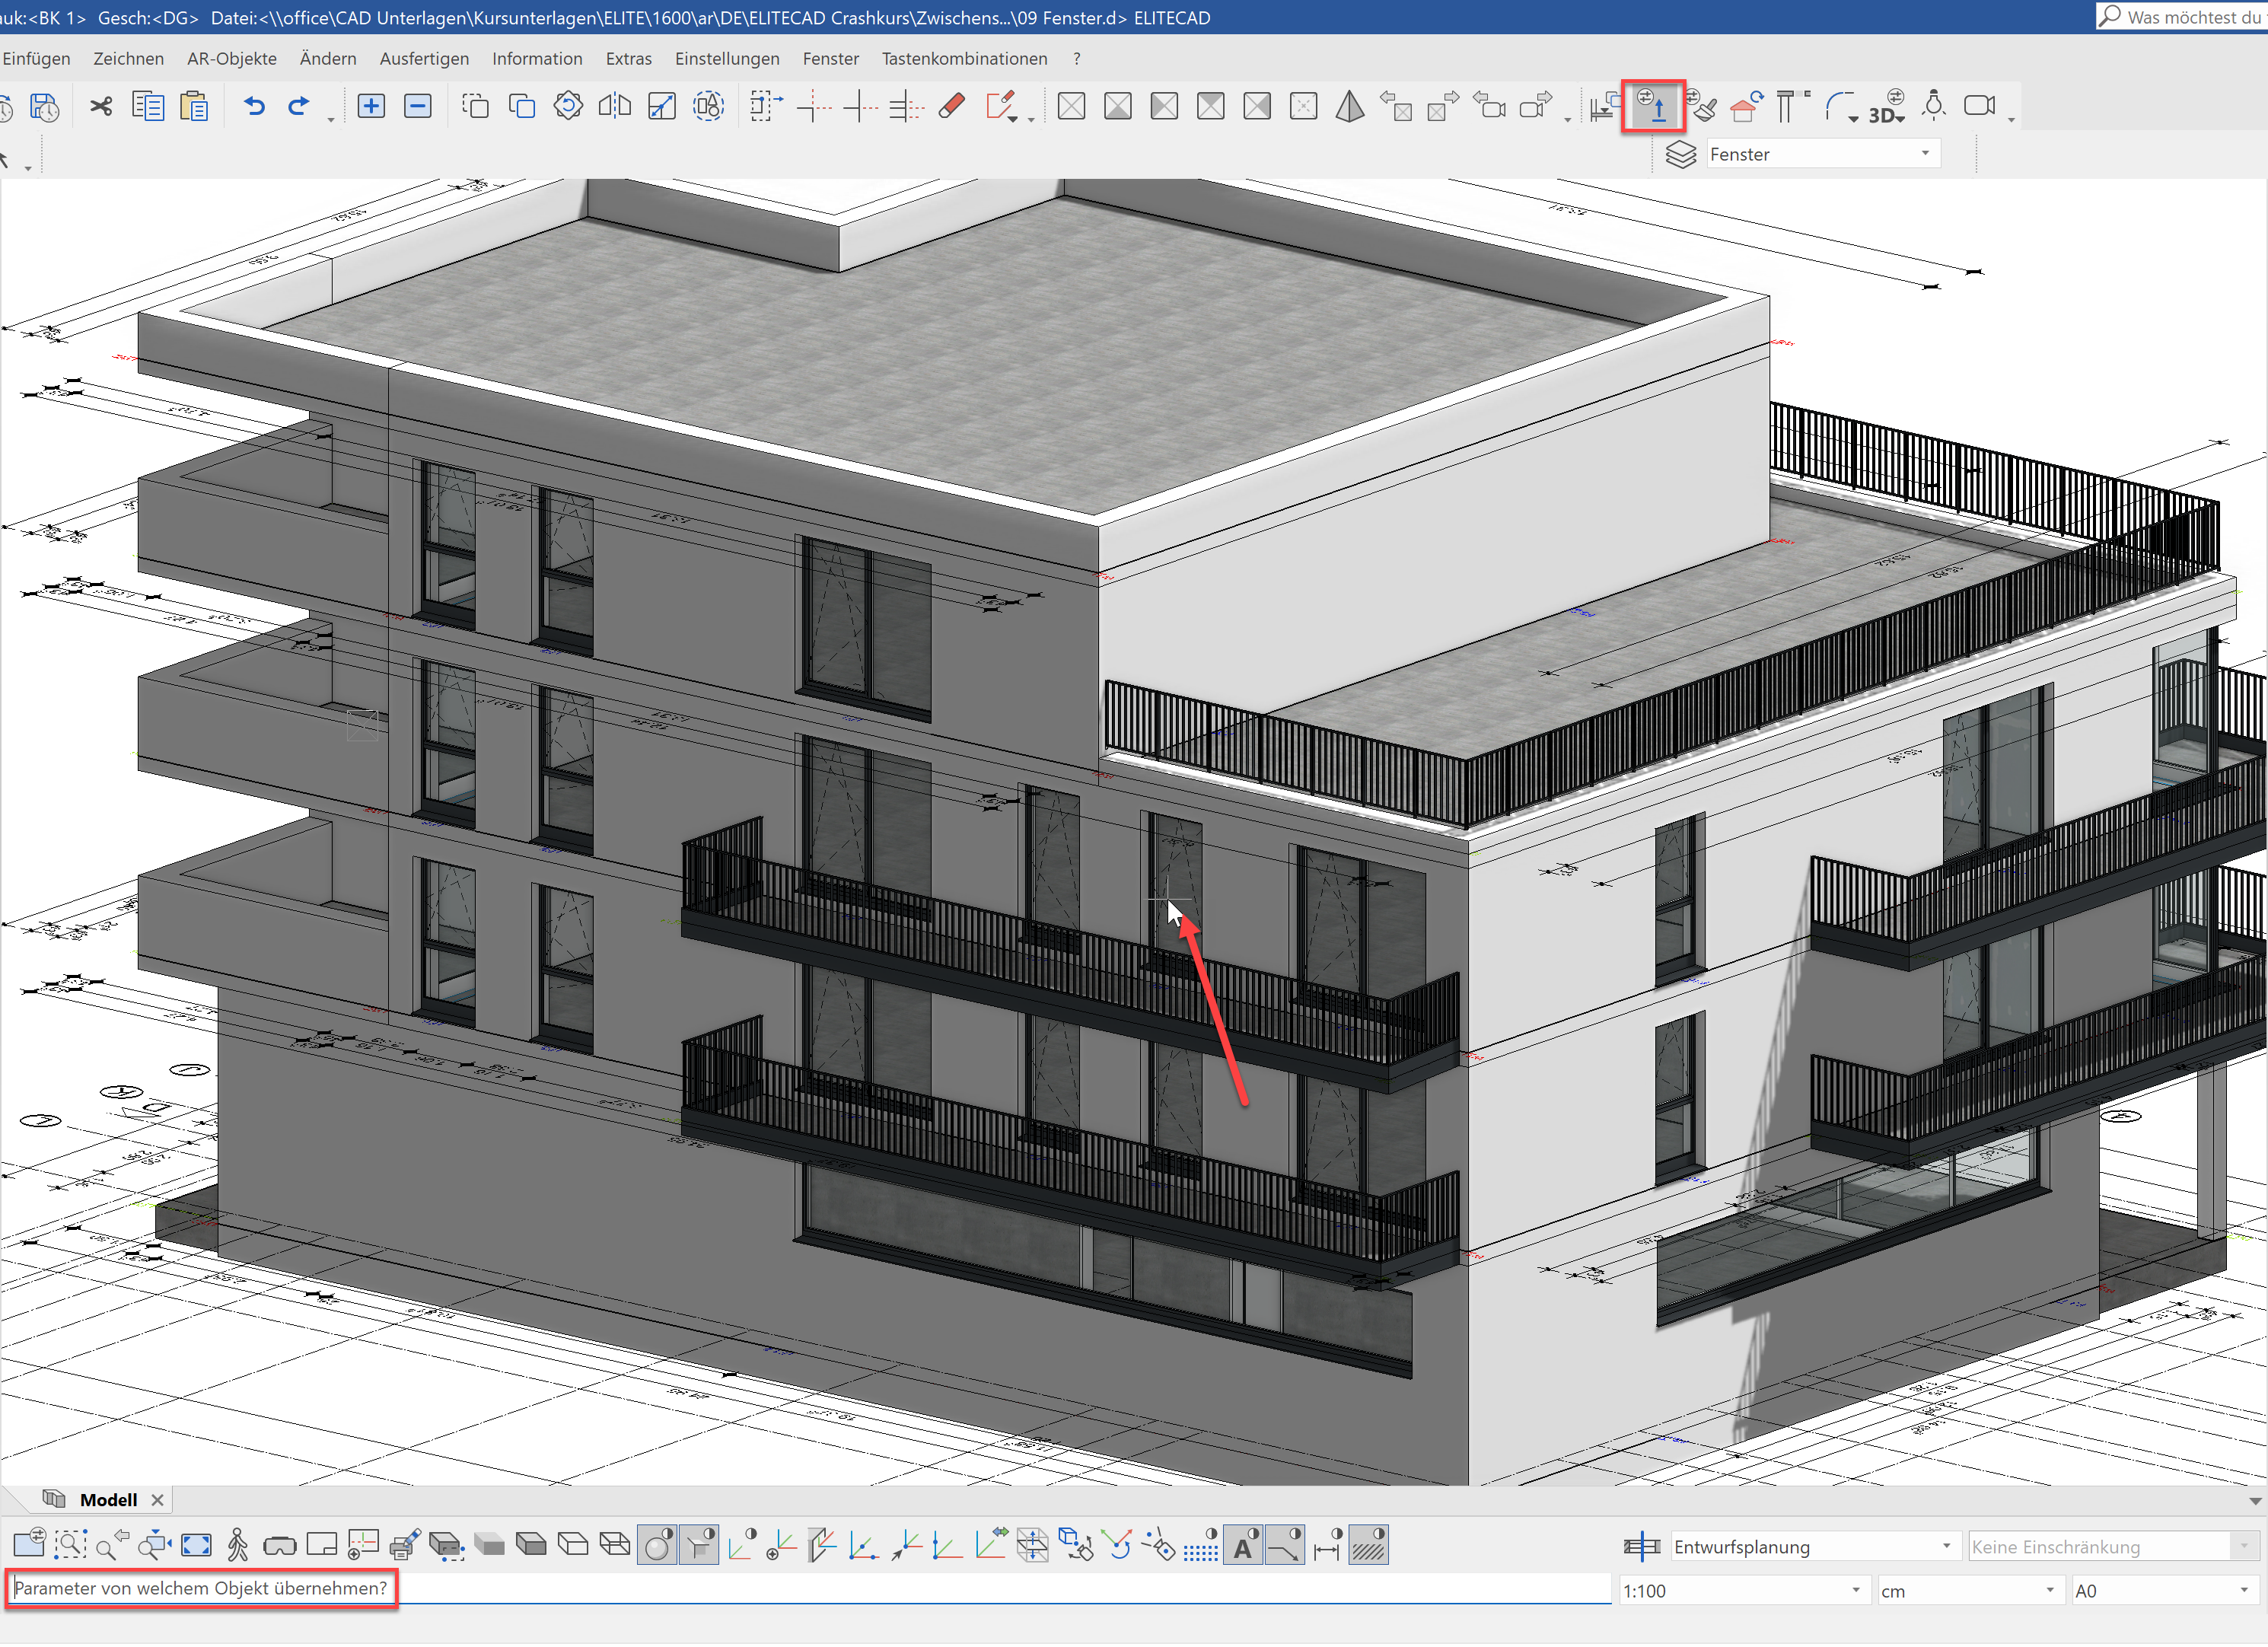The width and height of the screenshot is (2268, 1647).
Task: Click the light bulb lighting icon
Action: pos(1934,106)
